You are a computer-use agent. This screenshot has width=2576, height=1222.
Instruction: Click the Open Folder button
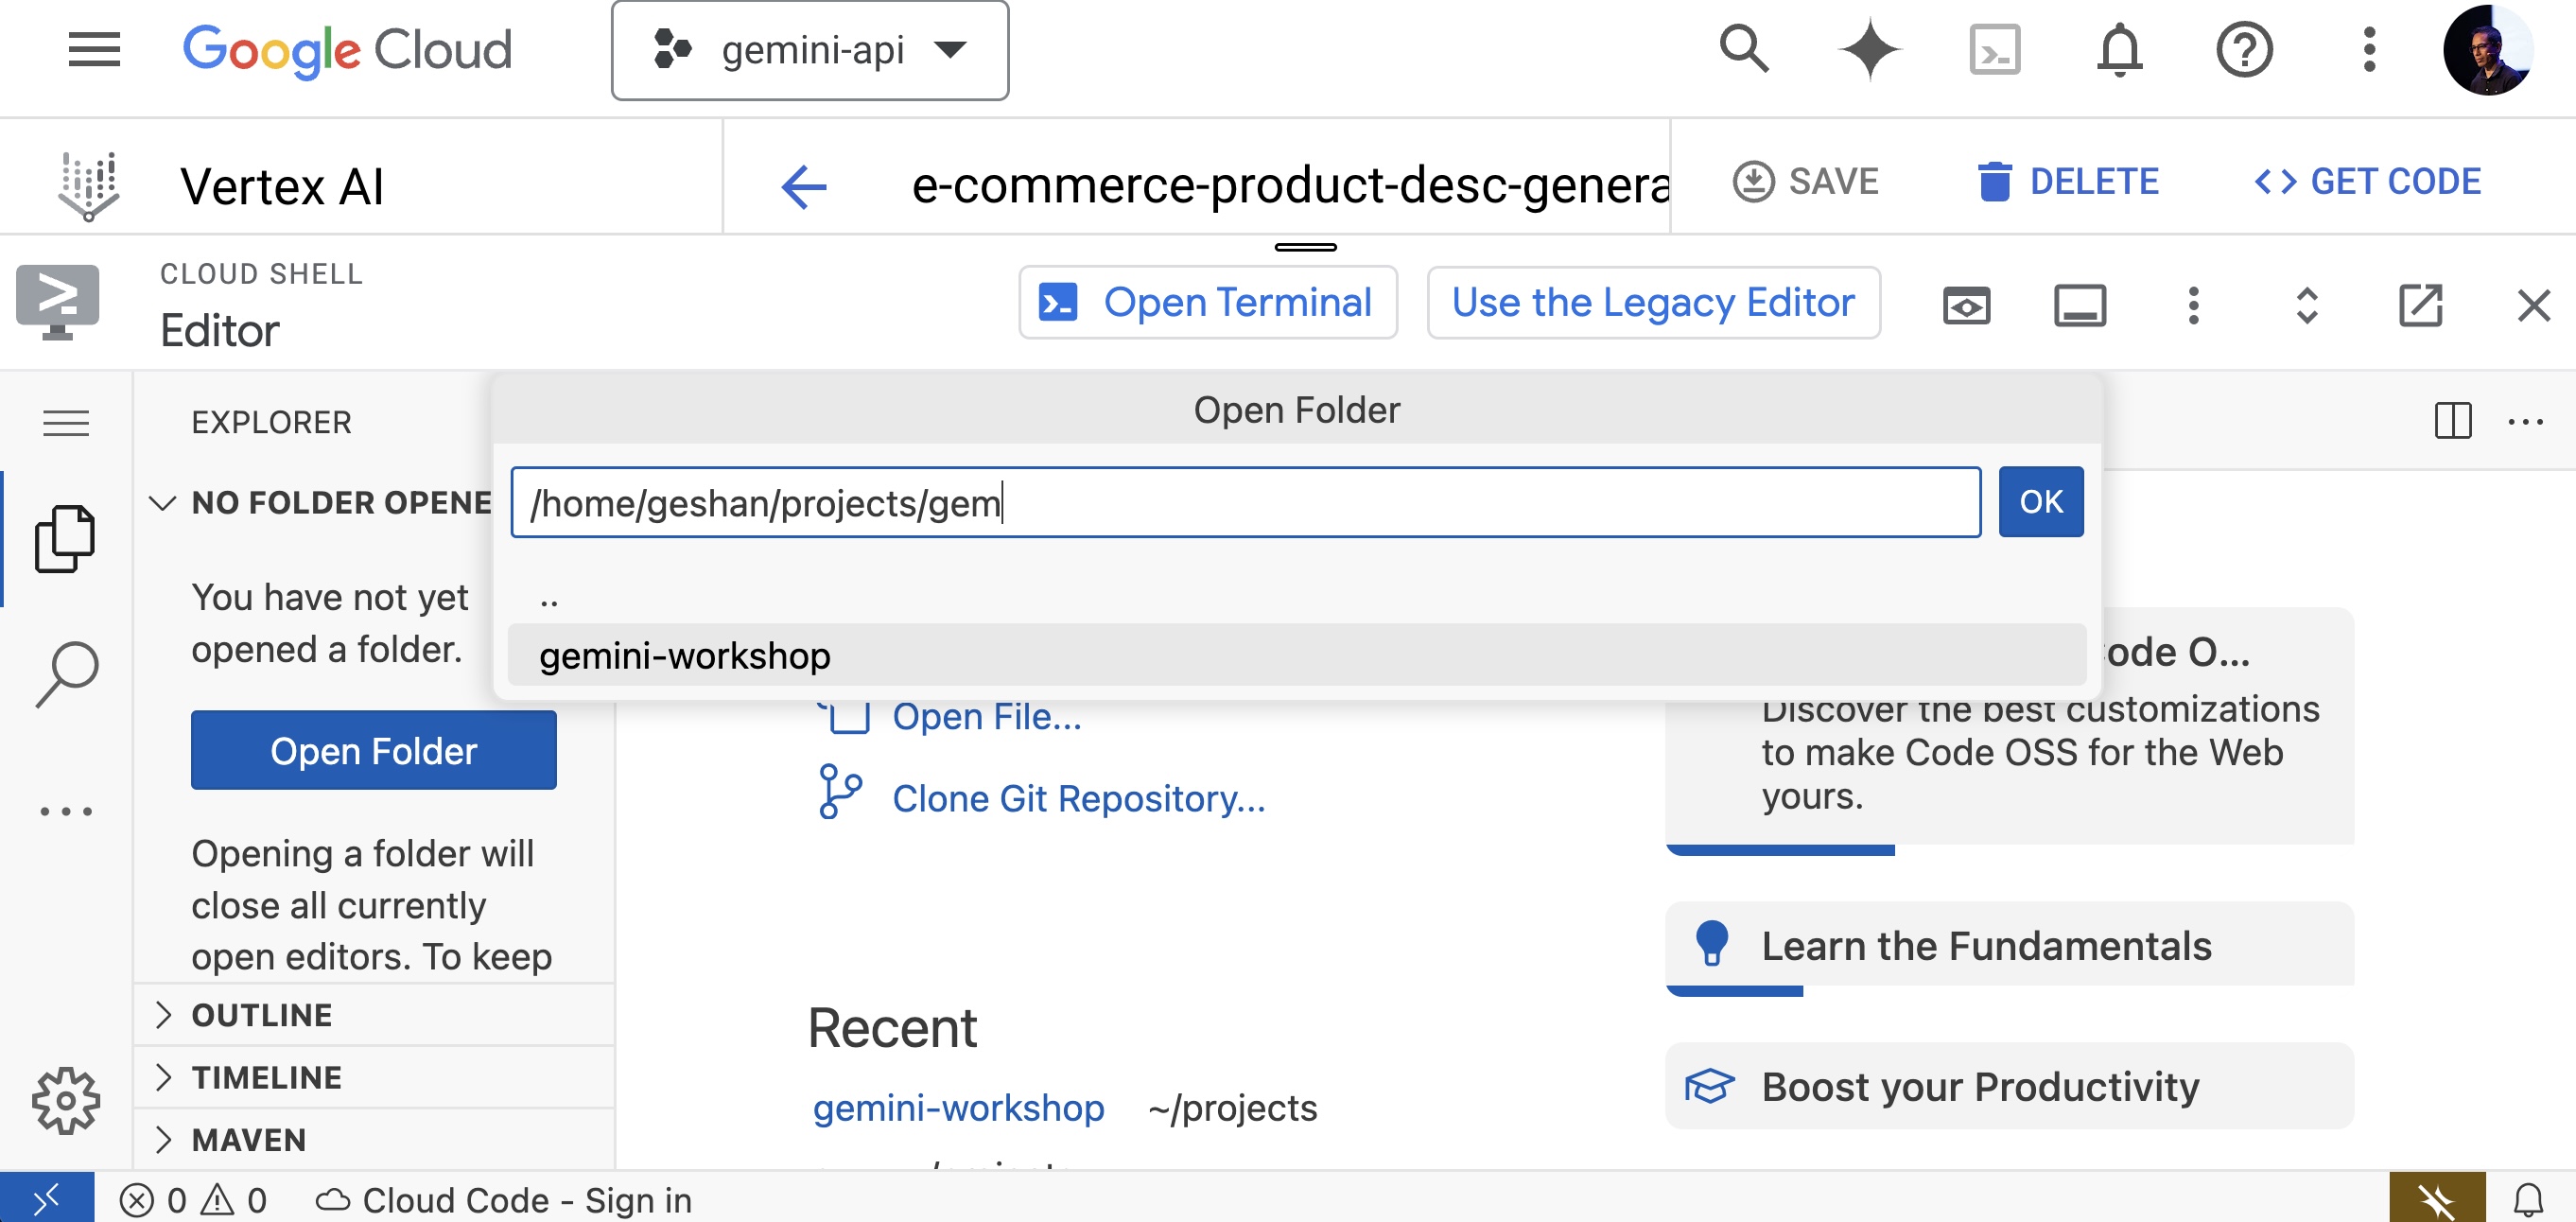(x=373, y=750)
